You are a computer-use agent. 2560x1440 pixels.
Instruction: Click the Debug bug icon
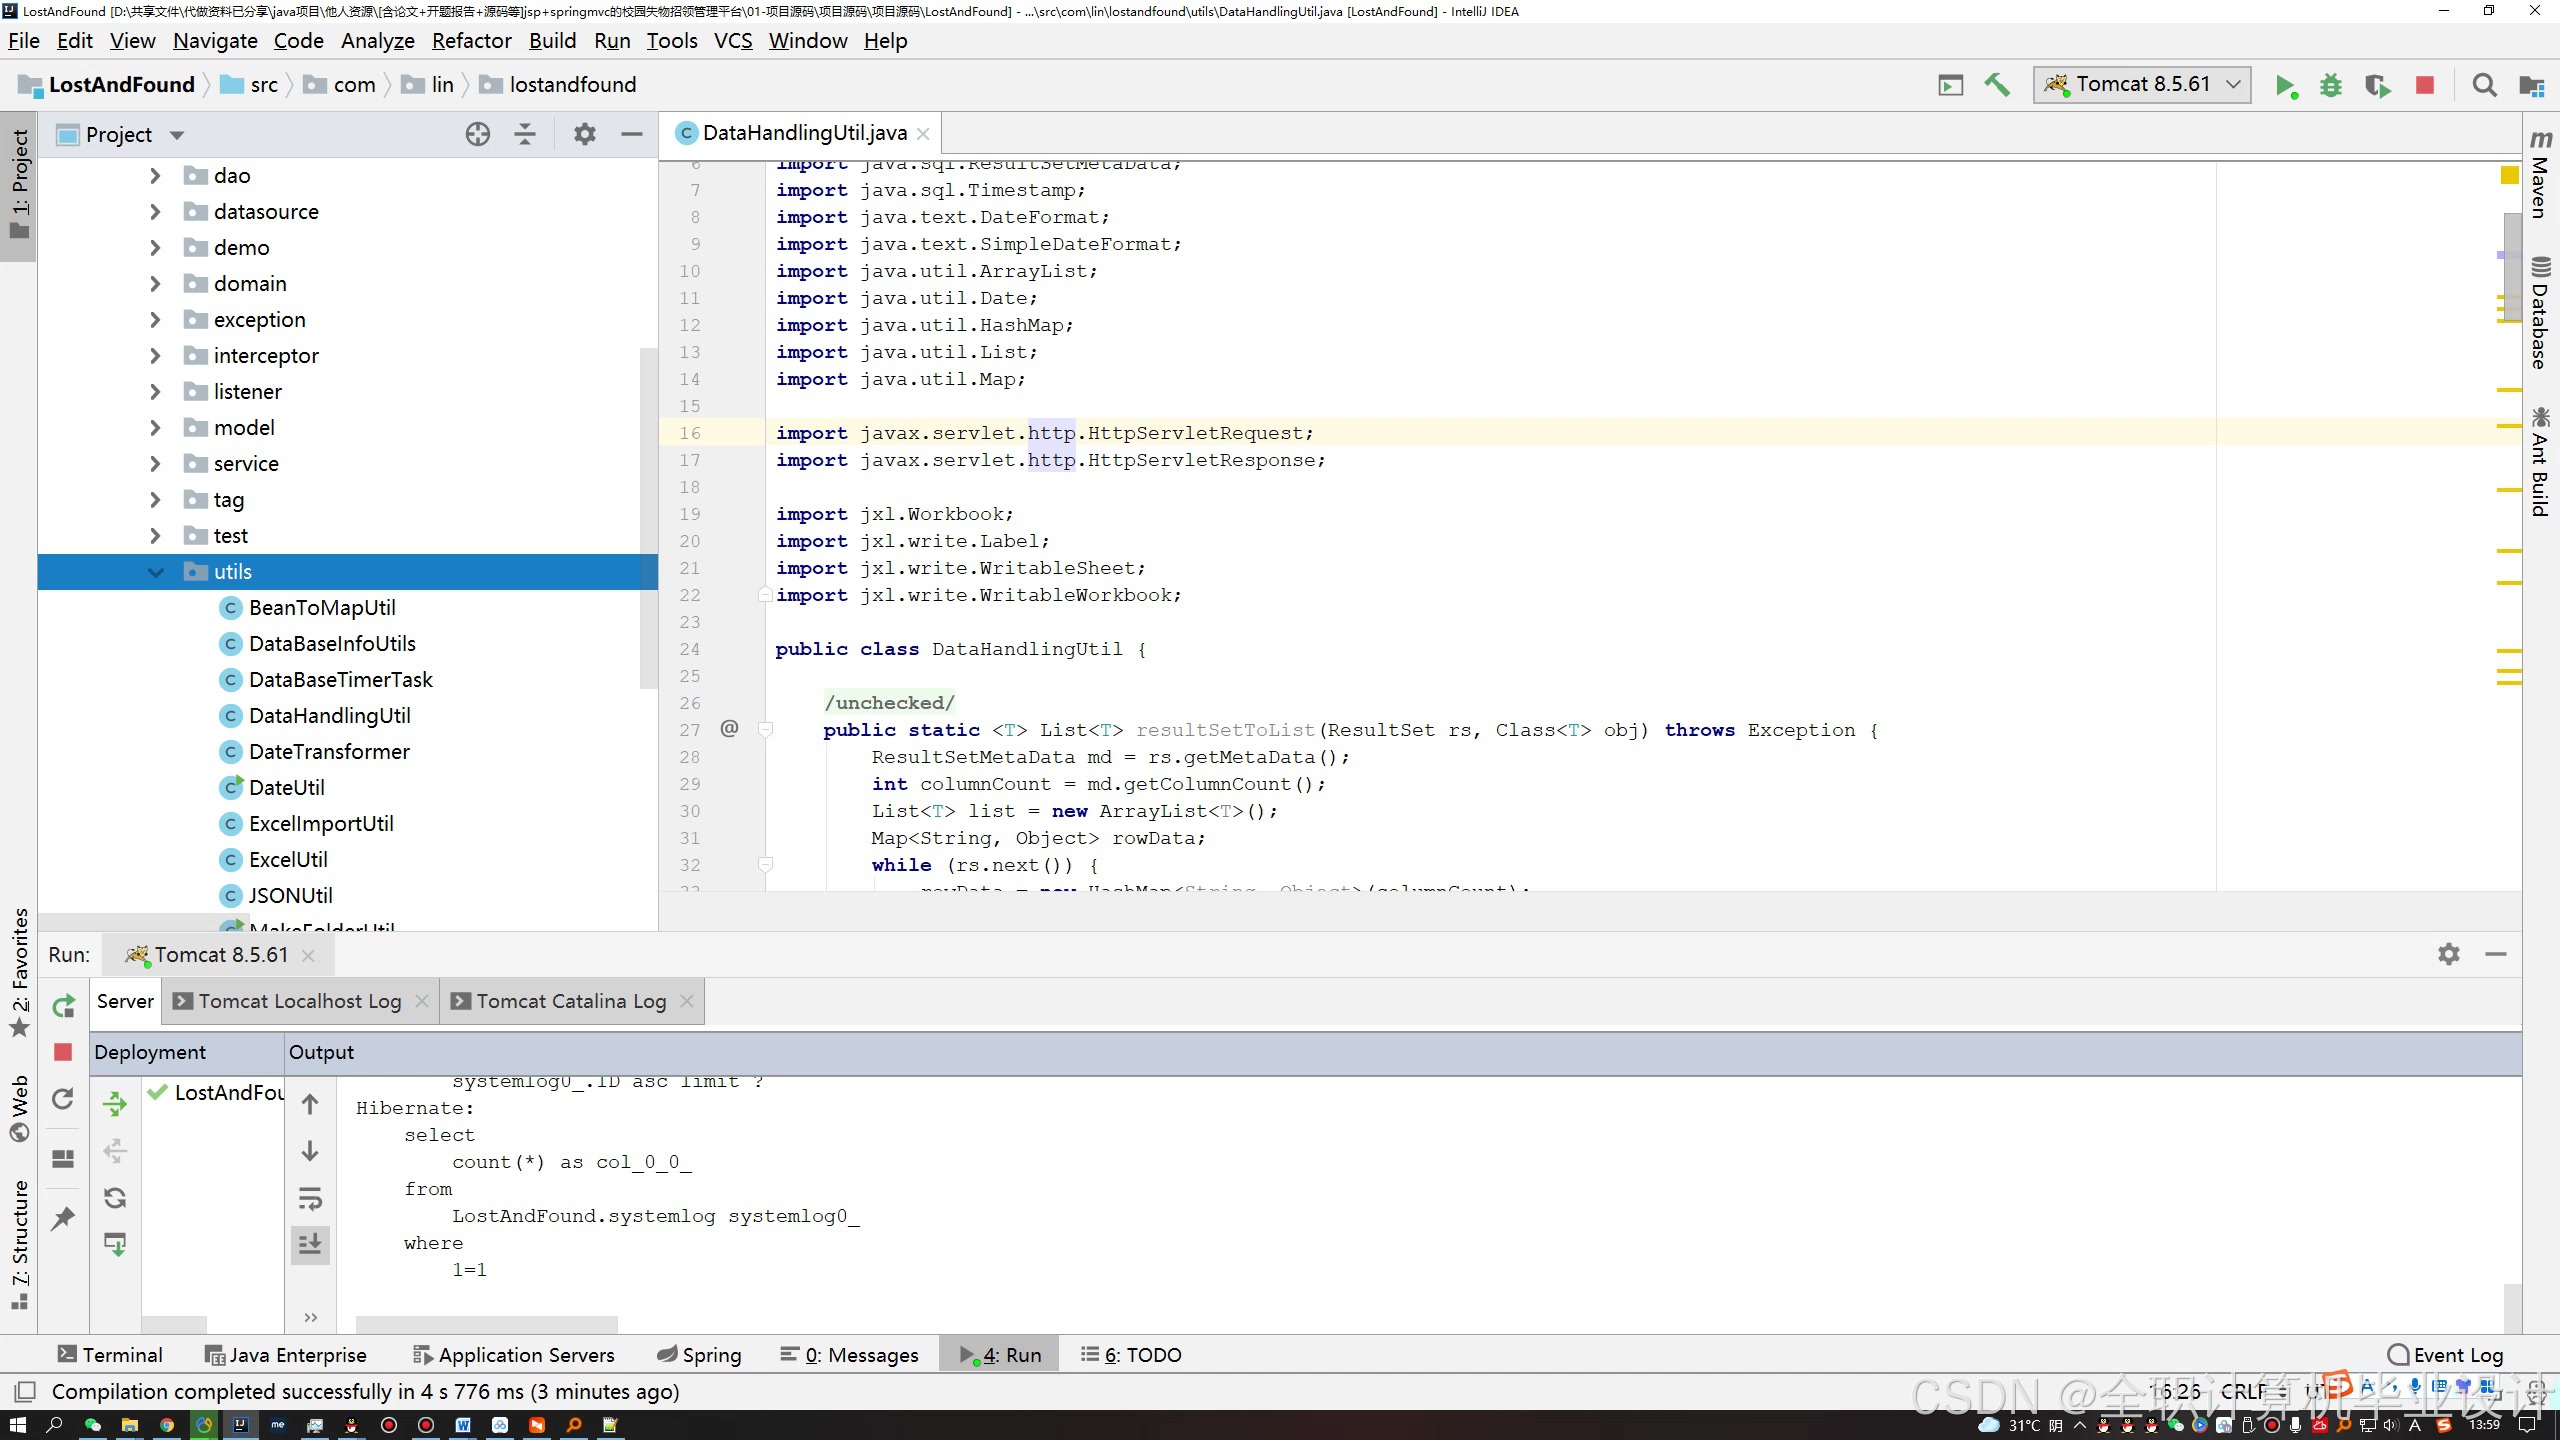[2331, 86]
